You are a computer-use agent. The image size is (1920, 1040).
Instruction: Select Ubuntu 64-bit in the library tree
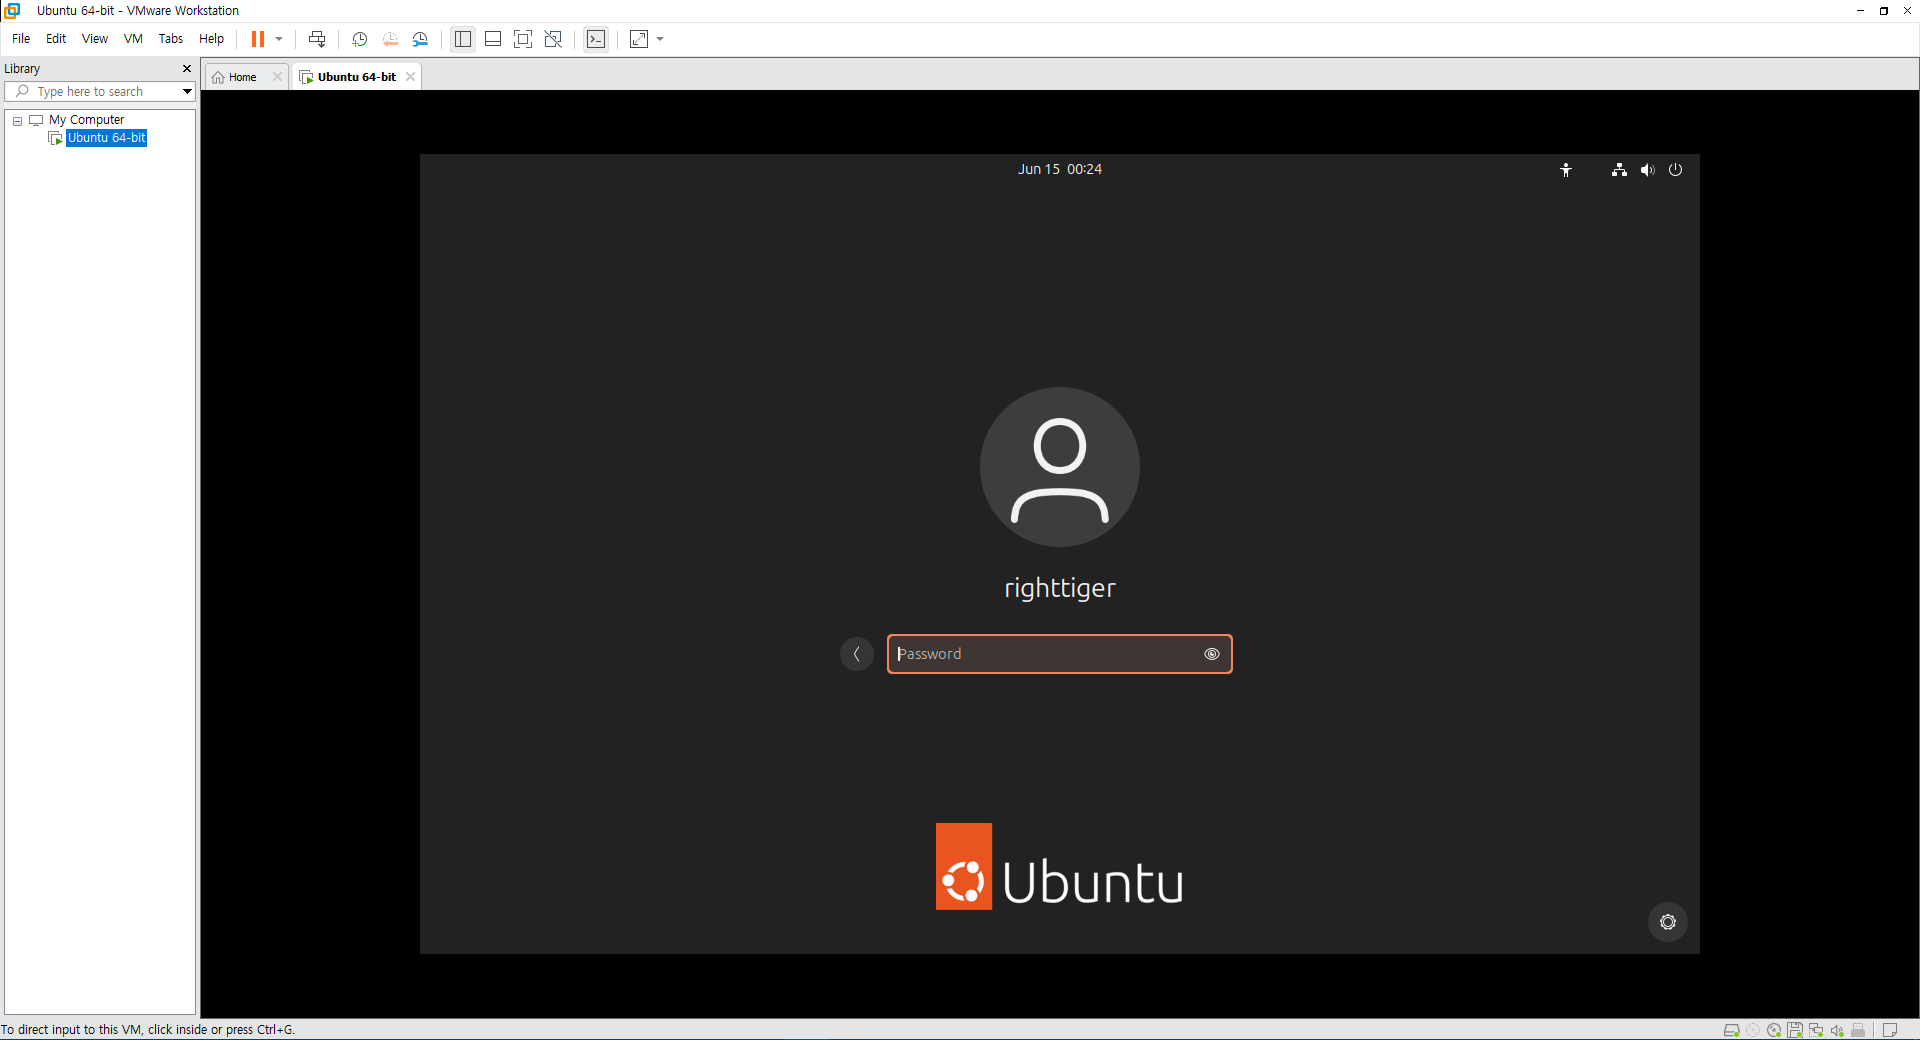pos(106,138)
